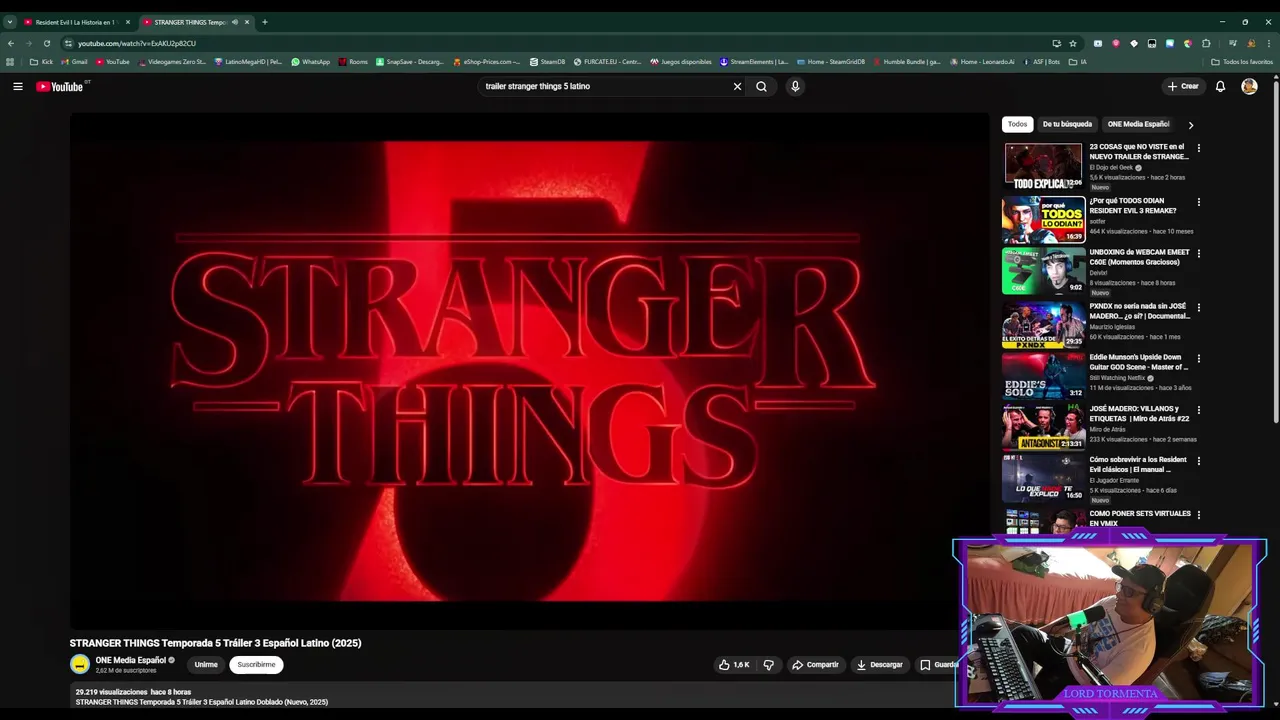Expand the Todos los favoritos folder
1280x720 pixels.
point(1242,62)
